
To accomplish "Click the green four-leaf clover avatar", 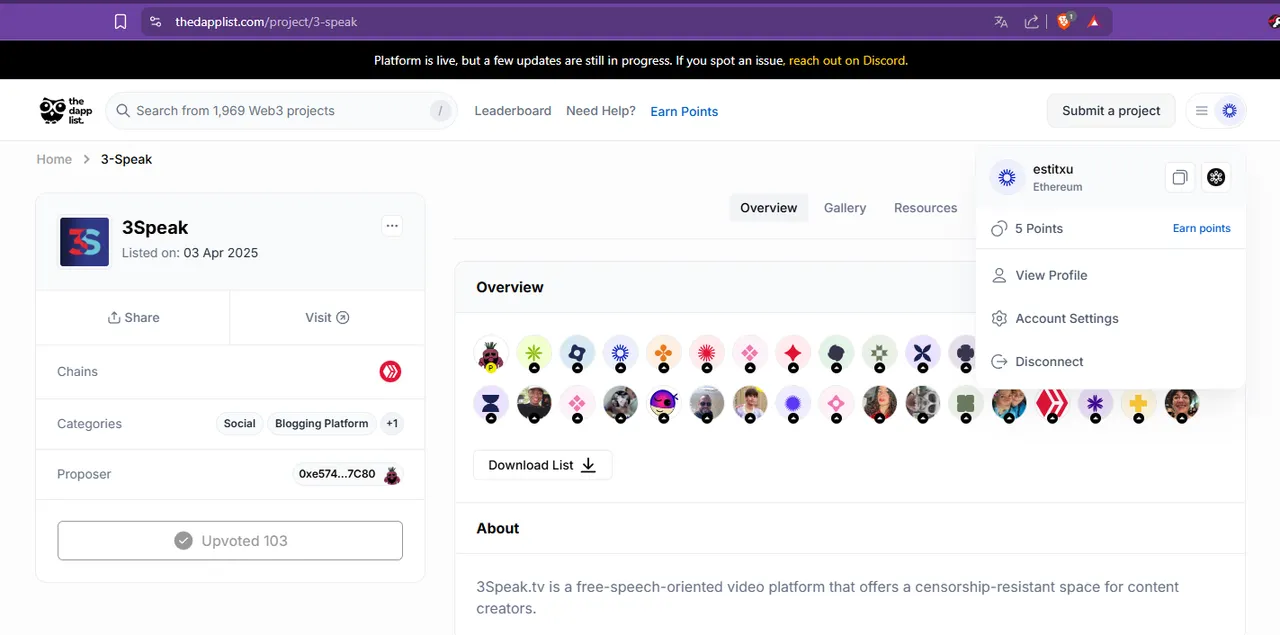I will pos(966,404).
